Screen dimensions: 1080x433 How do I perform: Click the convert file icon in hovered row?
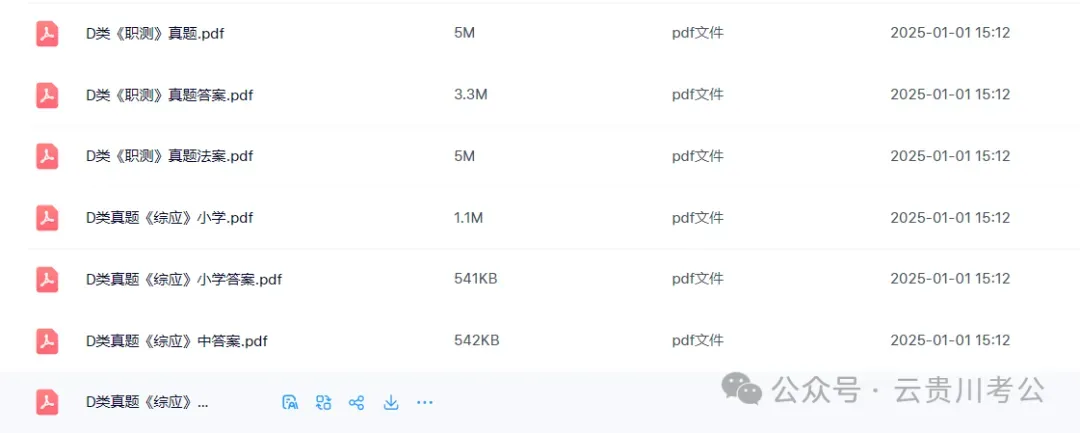323,403
